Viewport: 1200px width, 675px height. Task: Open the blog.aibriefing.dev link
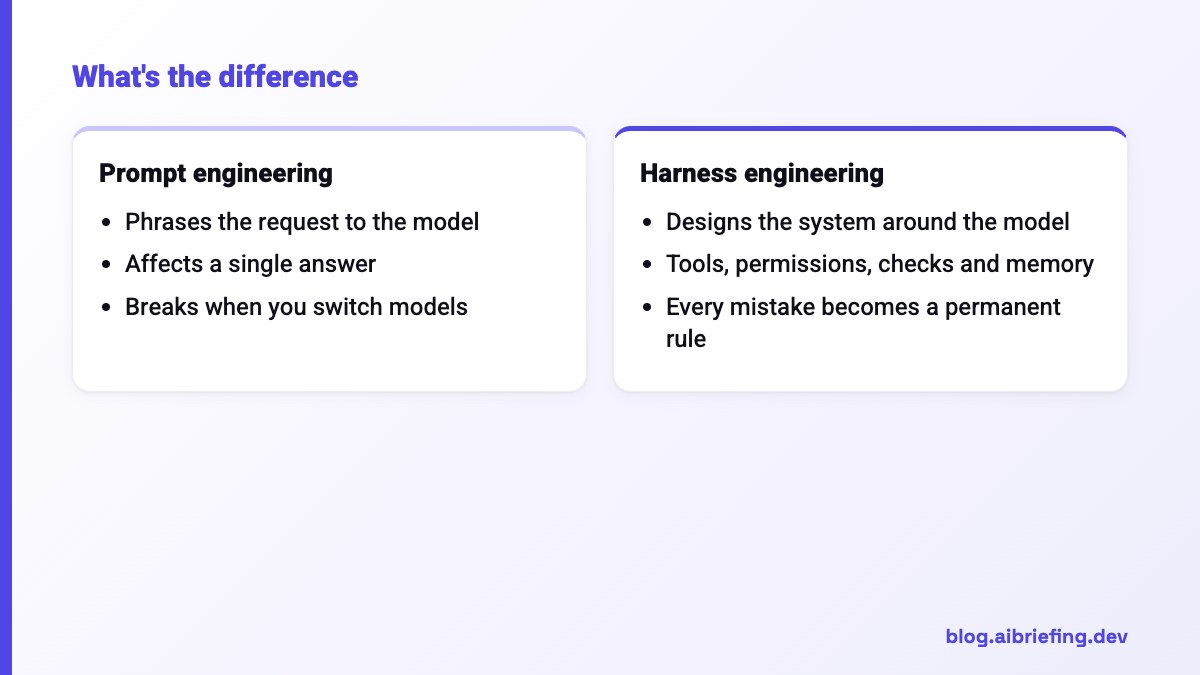pyautogui.click(x=1036, y=636)
